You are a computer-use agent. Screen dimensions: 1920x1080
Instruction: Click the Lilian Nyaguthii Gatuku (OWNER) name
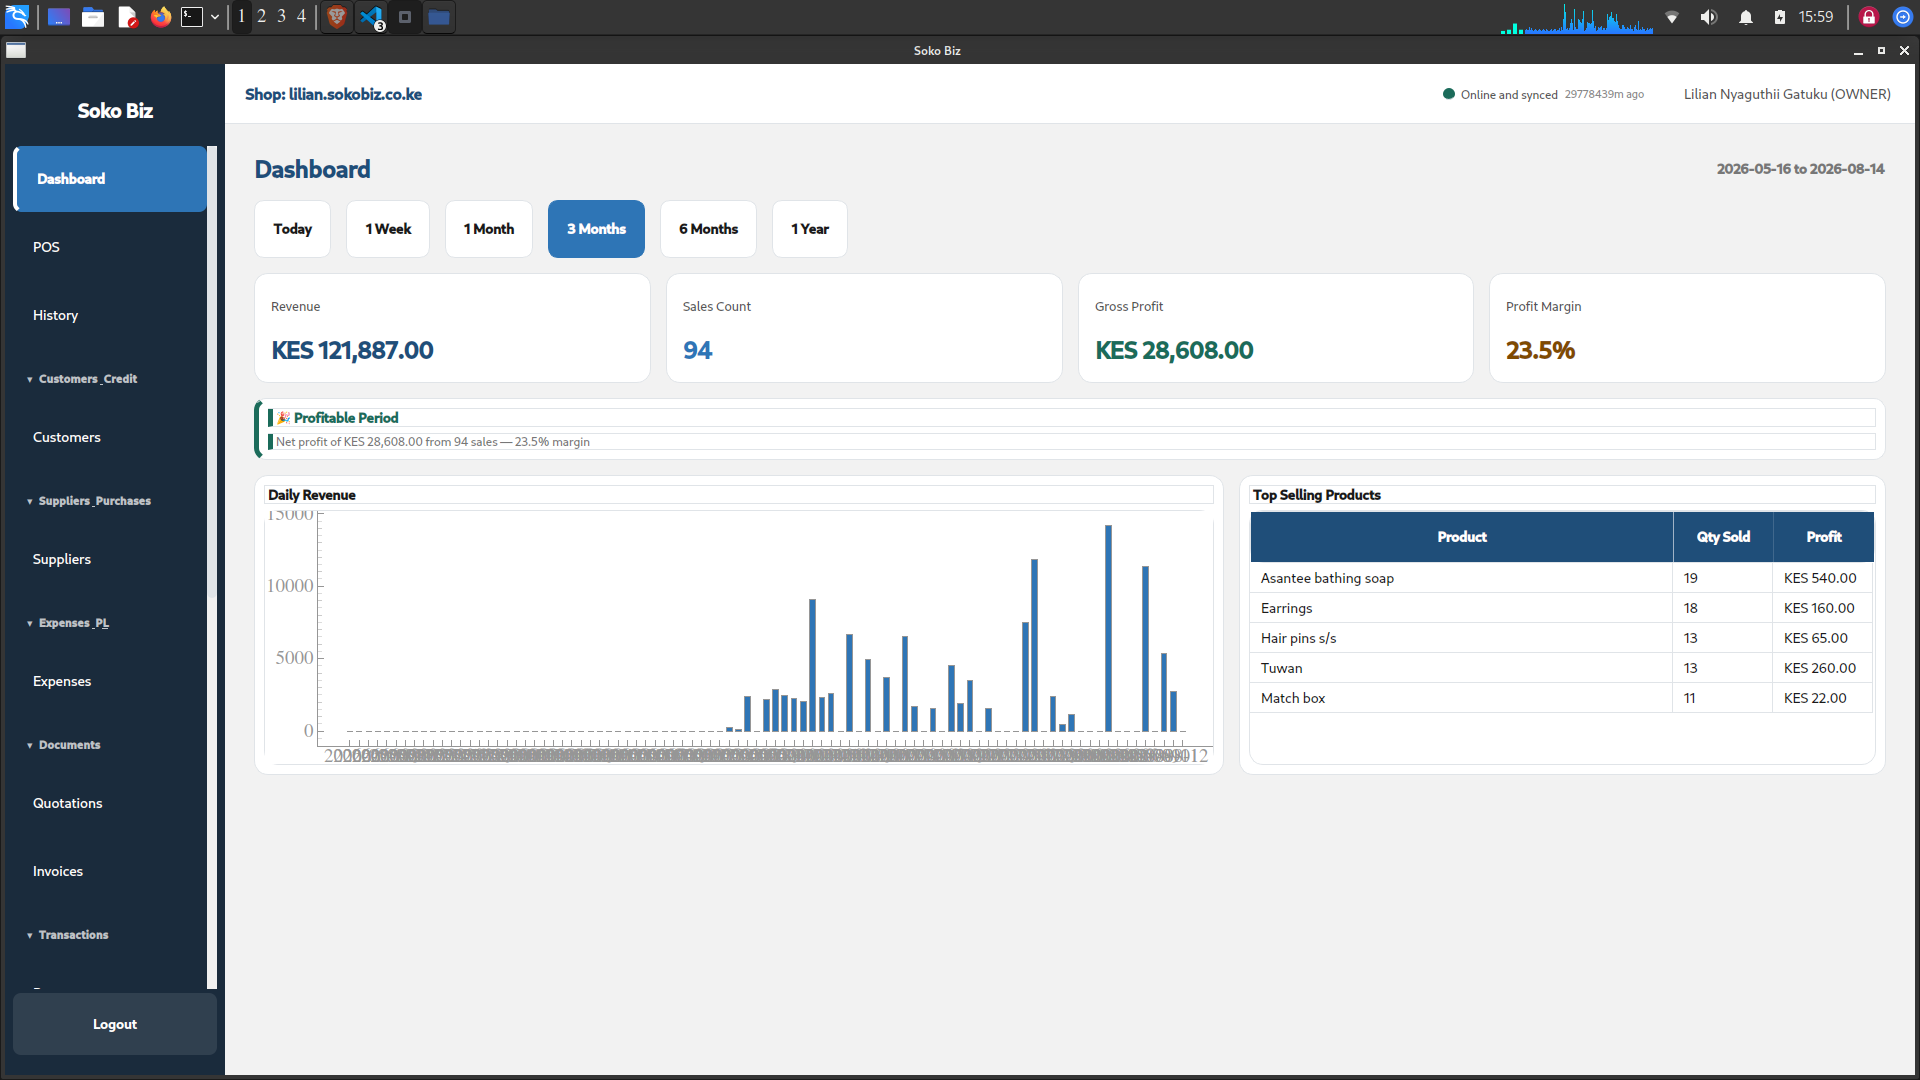pos(1787,94)
